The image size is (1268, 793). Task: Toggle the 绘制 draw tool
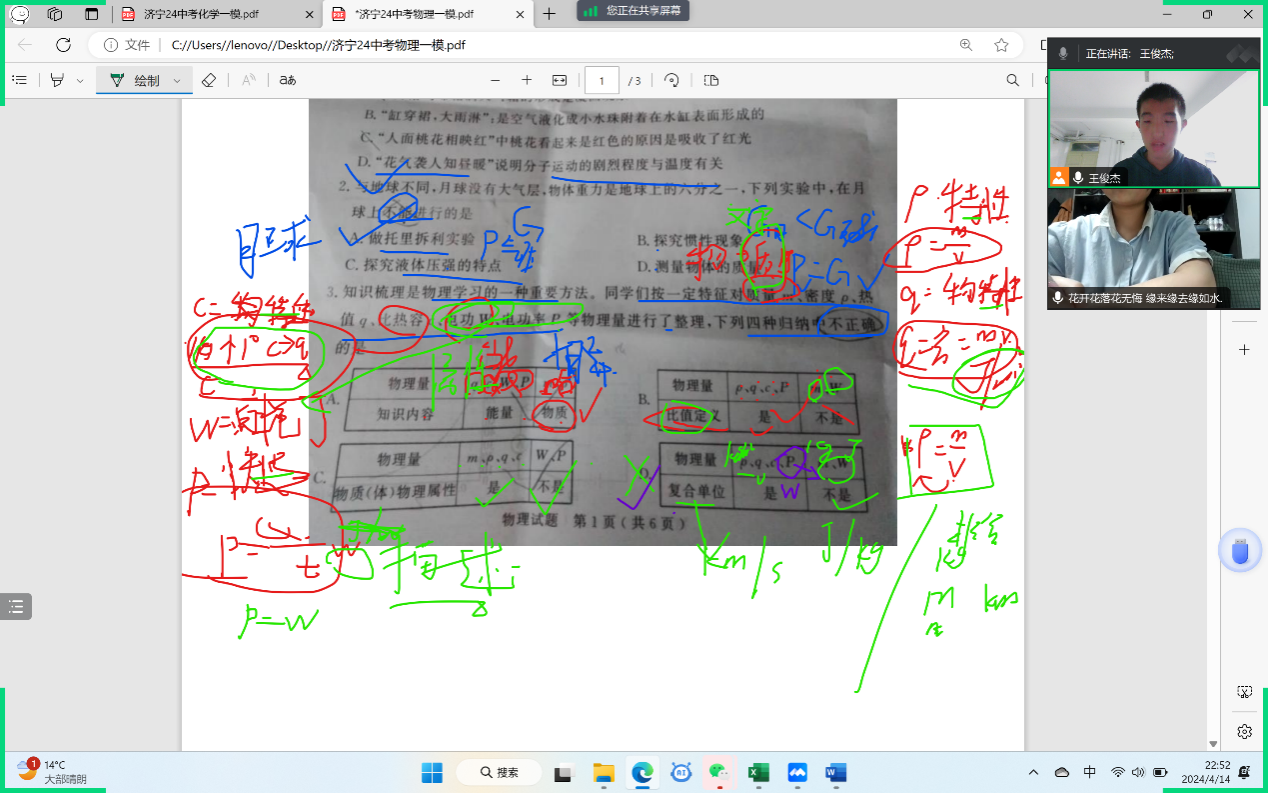135,80
